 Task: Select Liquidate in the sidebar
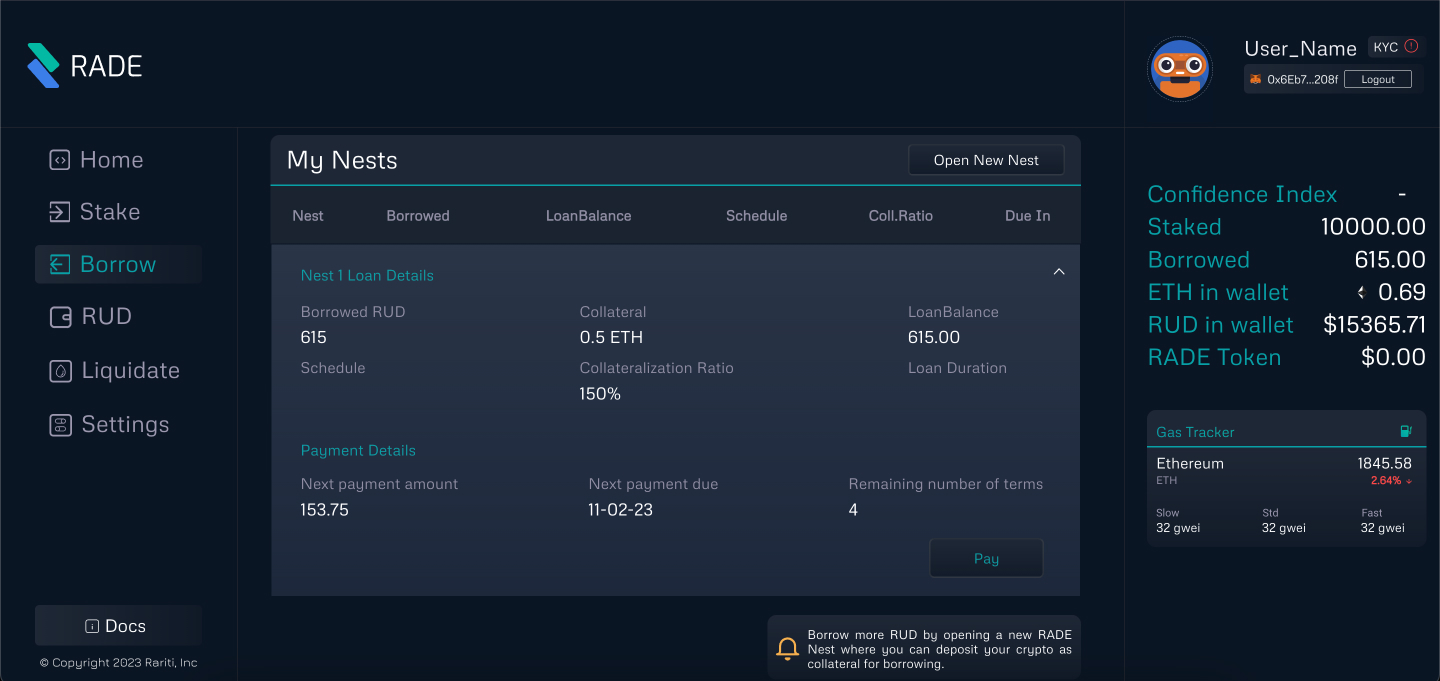(x=130, y=371)
